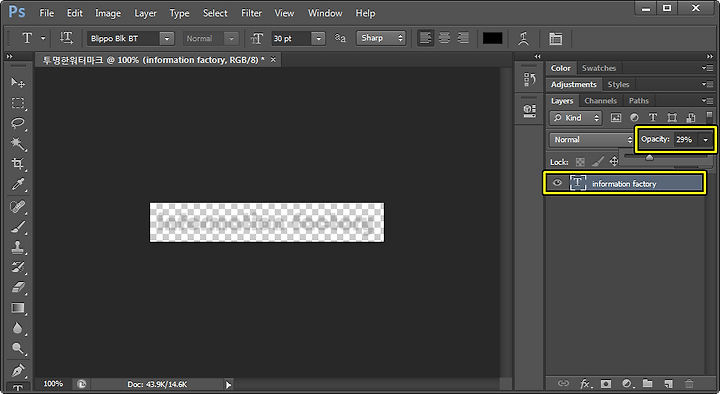Open the Sharp anti-aliasing dropdown
The width and height of the screenshot is (720, 394).
coord(381,38)
